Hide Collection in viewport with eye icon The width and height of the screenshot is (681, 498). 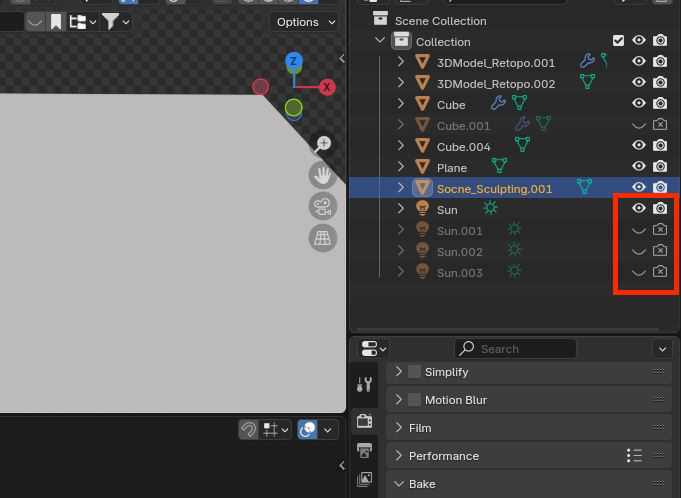pyautogui.click(x=639, y=40)
